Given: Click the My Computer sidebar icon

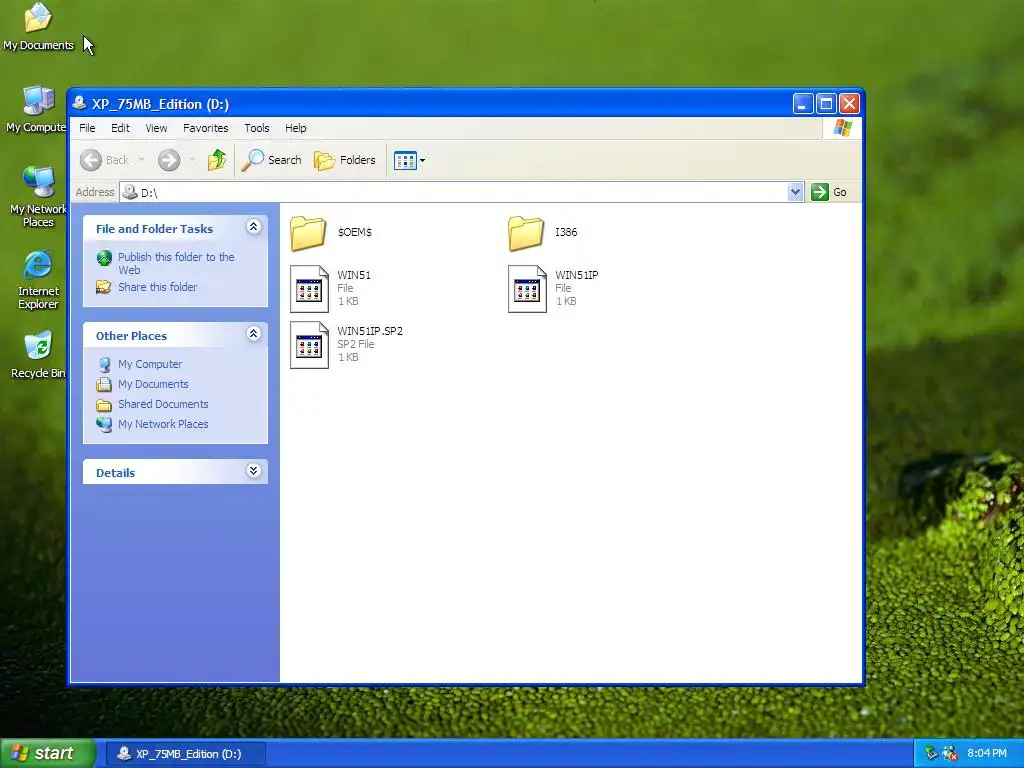Looking at the screenshot, I should pos(104,364).
